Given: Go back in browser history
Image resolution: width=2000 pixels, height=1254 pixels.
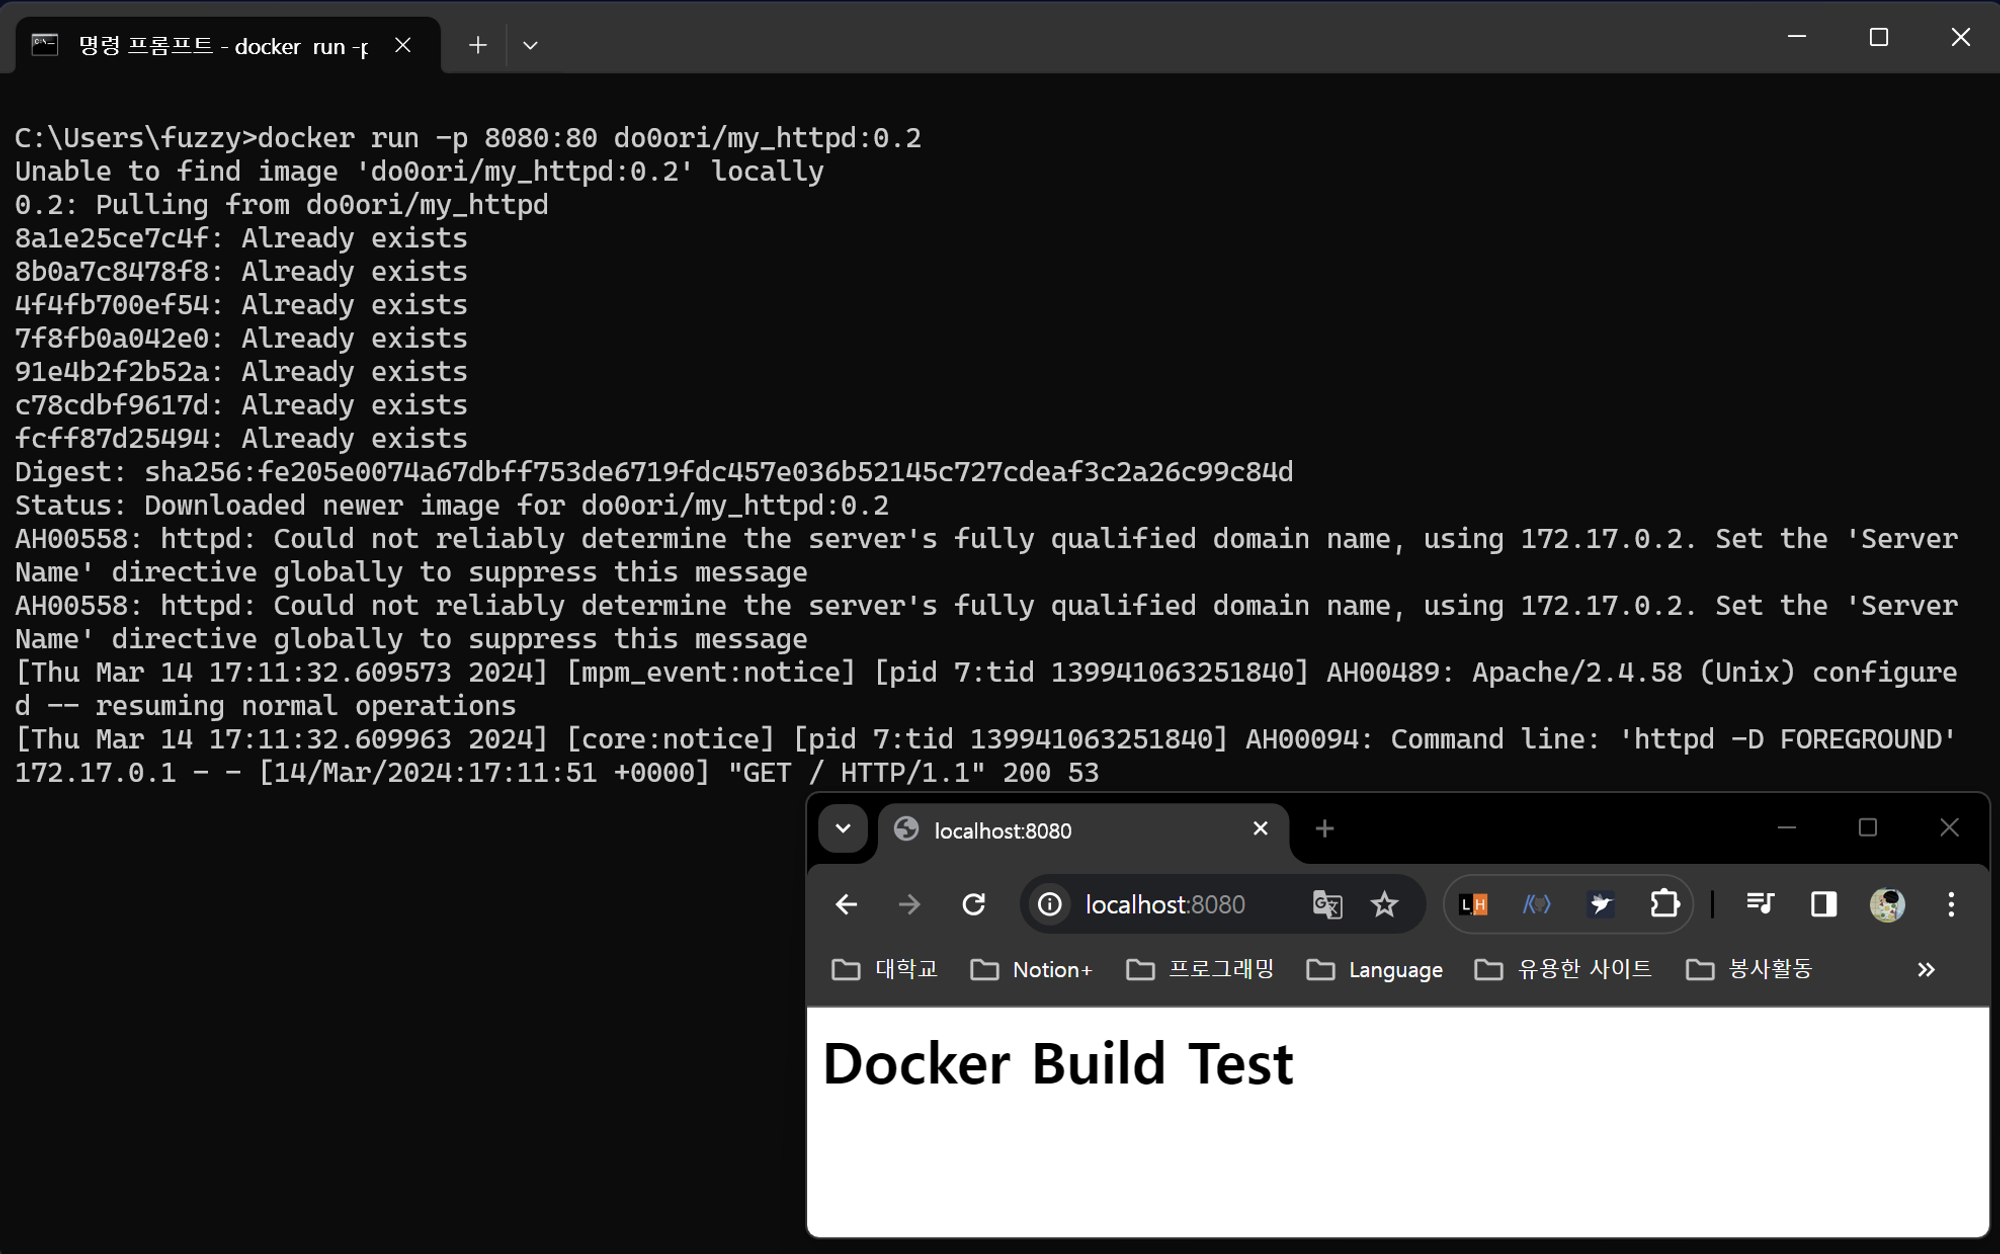Looking at the screenshot, I should pos(846,905).
